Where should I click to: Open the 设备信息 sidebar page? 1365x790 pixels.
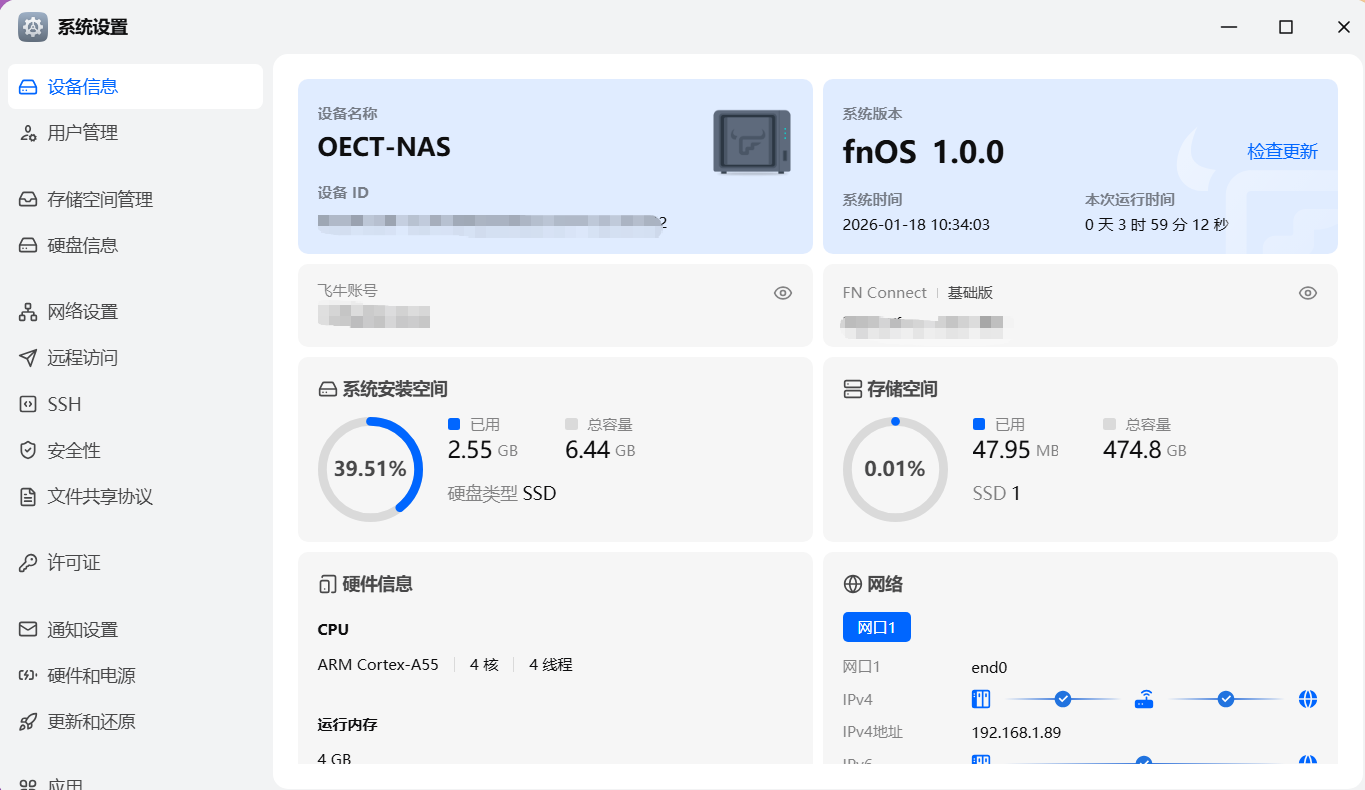pos(135,87)
